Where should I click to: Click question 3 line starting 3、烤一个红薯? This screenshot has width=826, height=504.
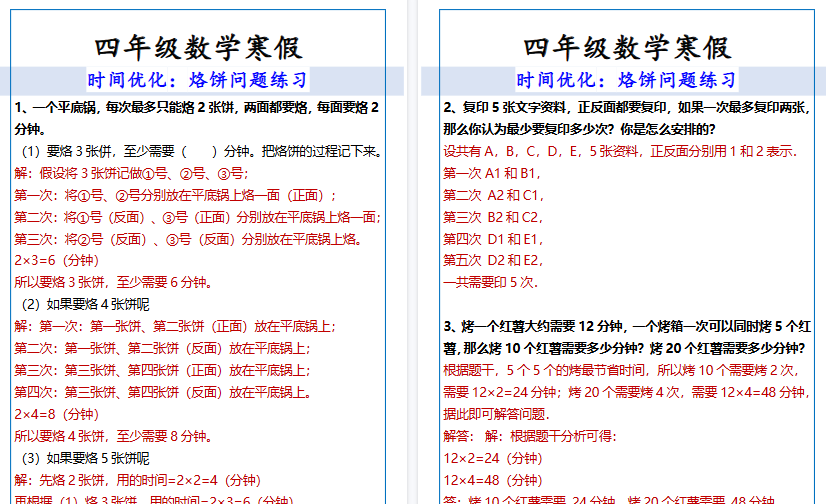(x=627, y=327)
